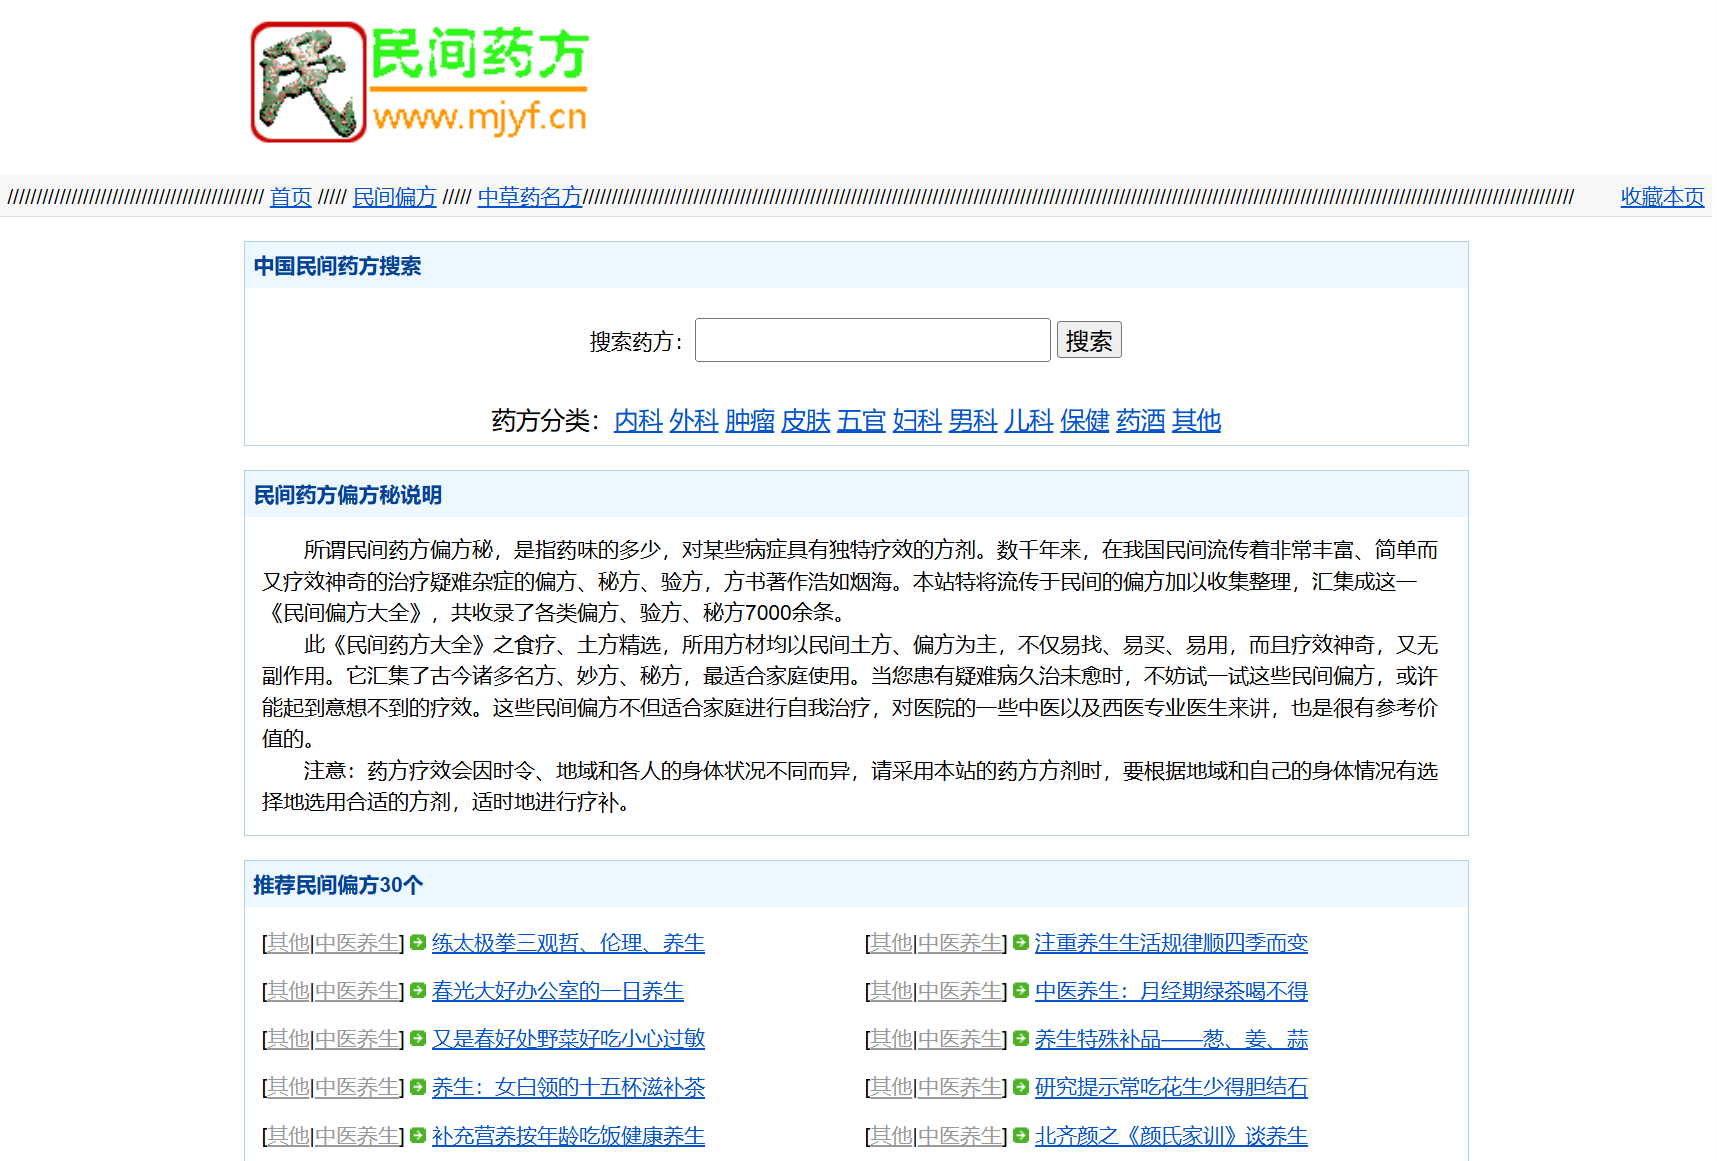The width and height of the screenshot is (1717, 1161).
Task: Open the 药酒 prescription category
Action: point(1139,421)
